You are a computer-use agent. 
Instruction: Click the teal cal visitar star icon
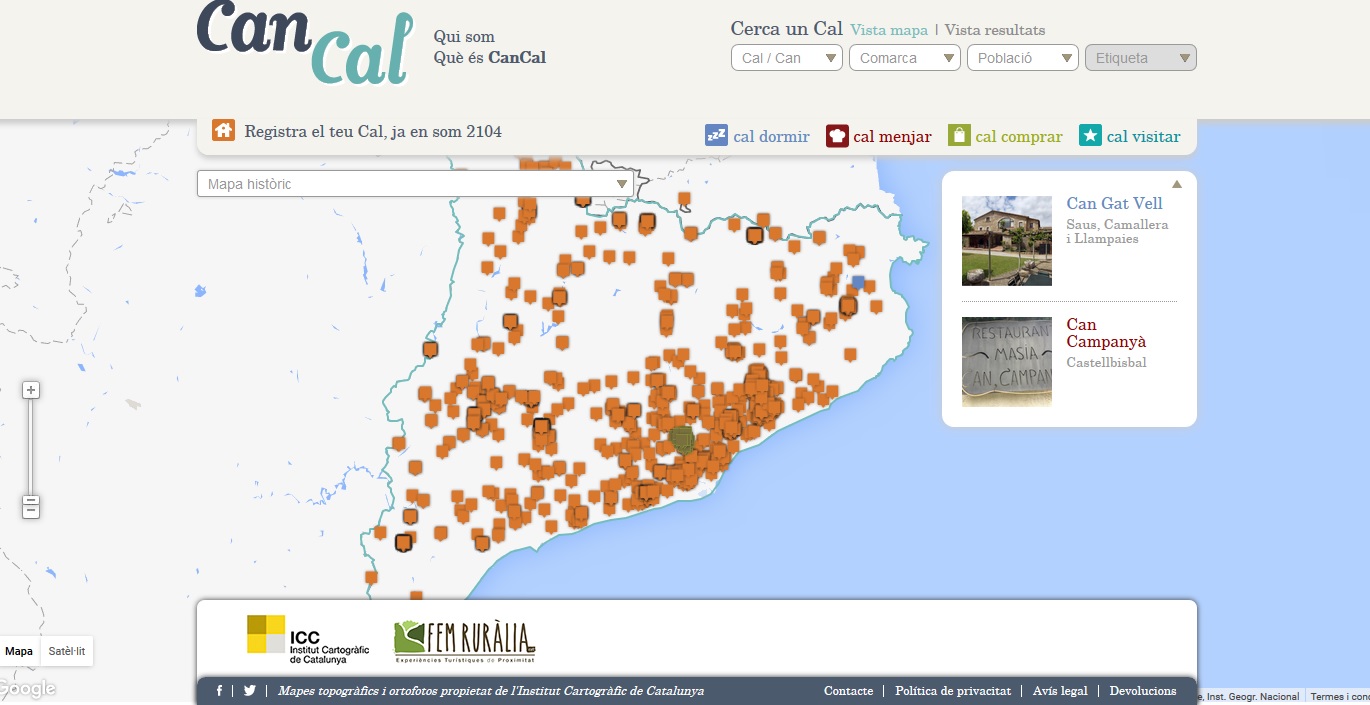tap(1090, 136)
